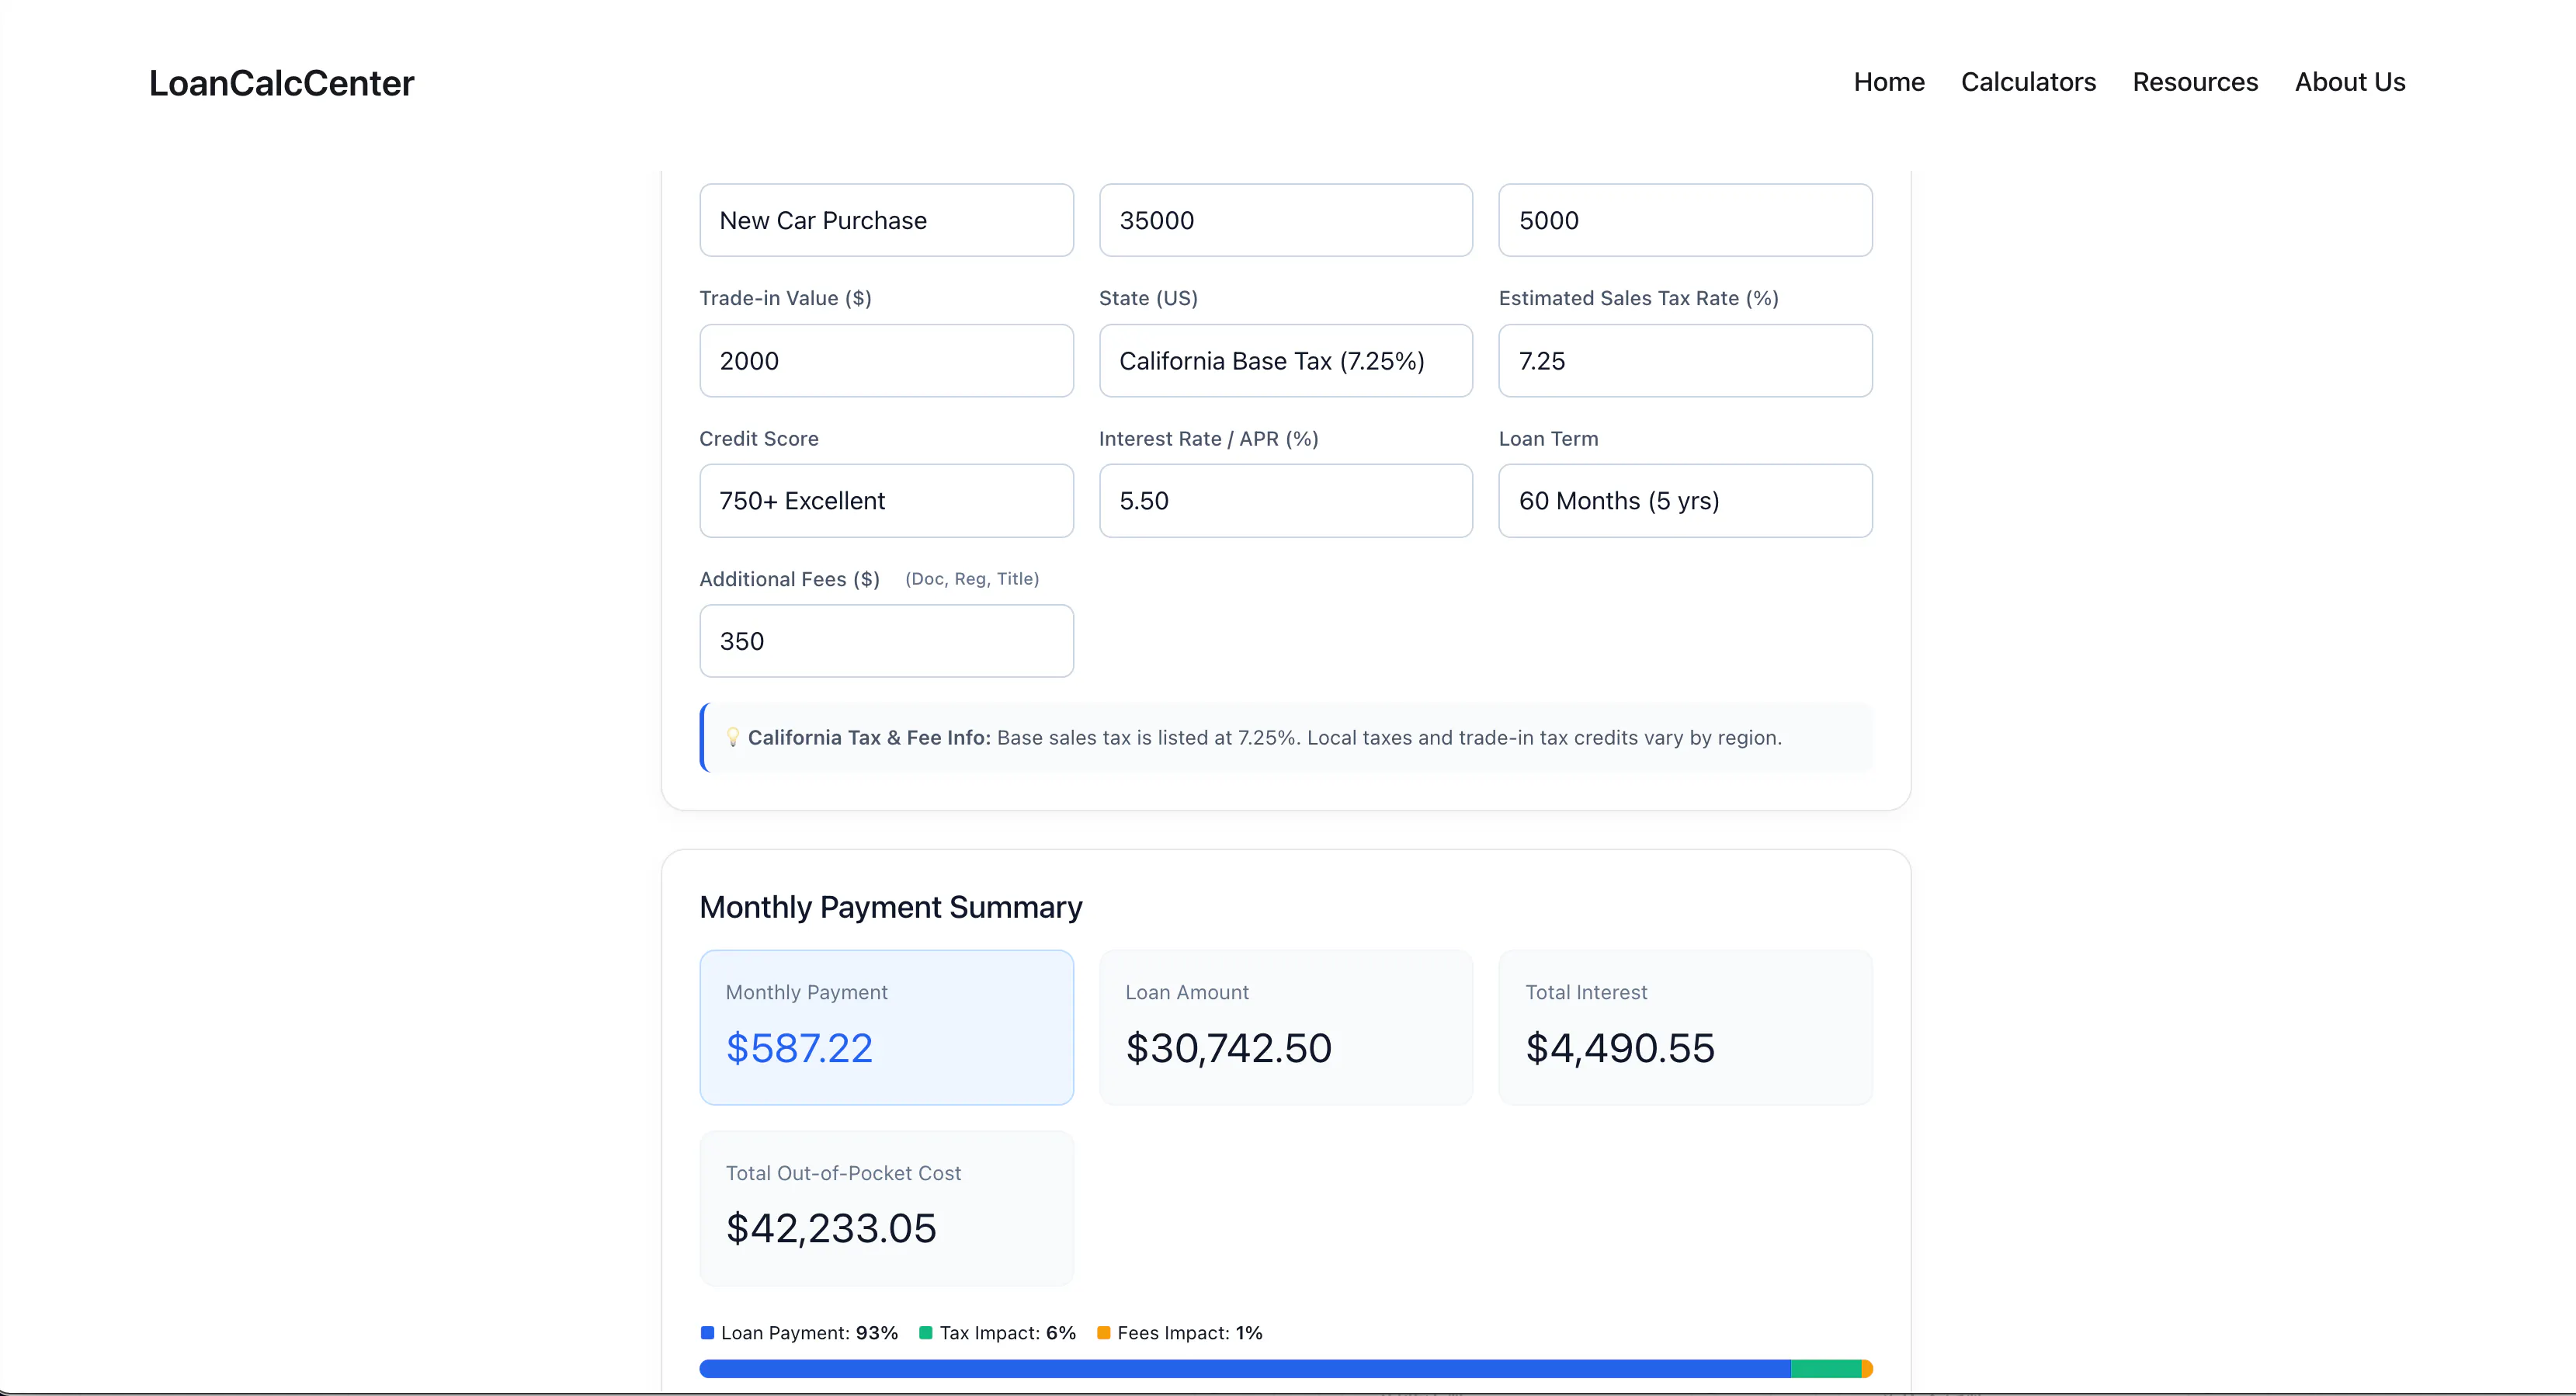2576x1396 pixels.
Task: Expand the Credit Score dropdown
Action: coord(886,500)
